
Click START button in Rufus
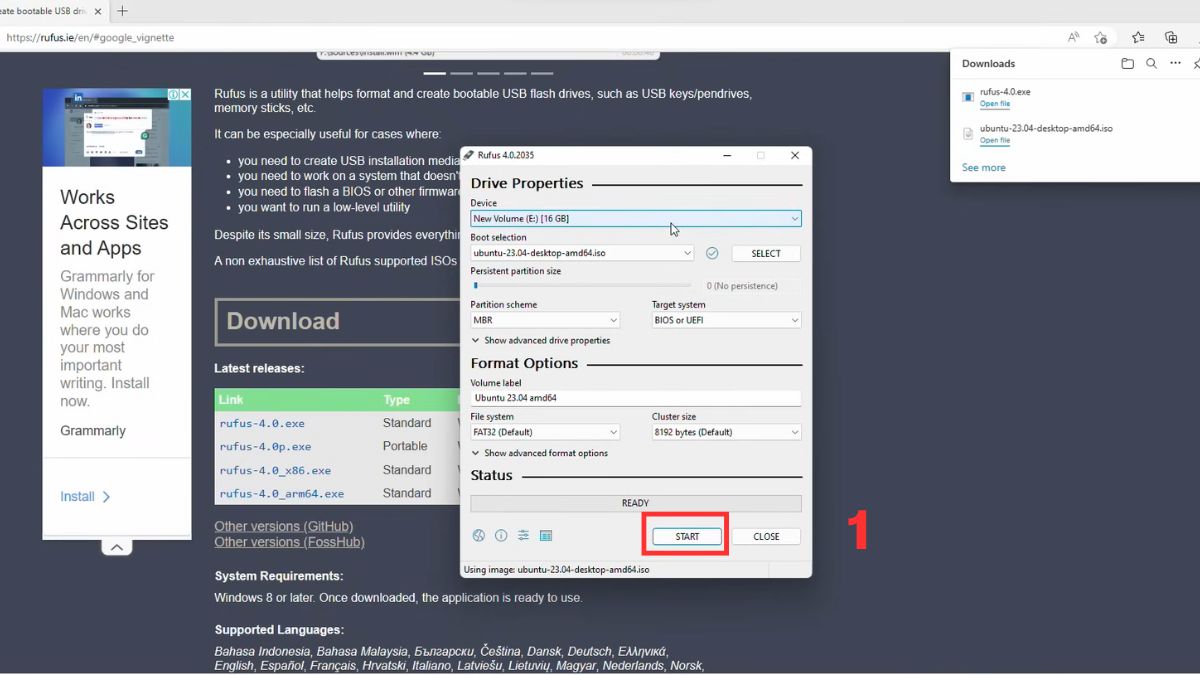point(687,536)
